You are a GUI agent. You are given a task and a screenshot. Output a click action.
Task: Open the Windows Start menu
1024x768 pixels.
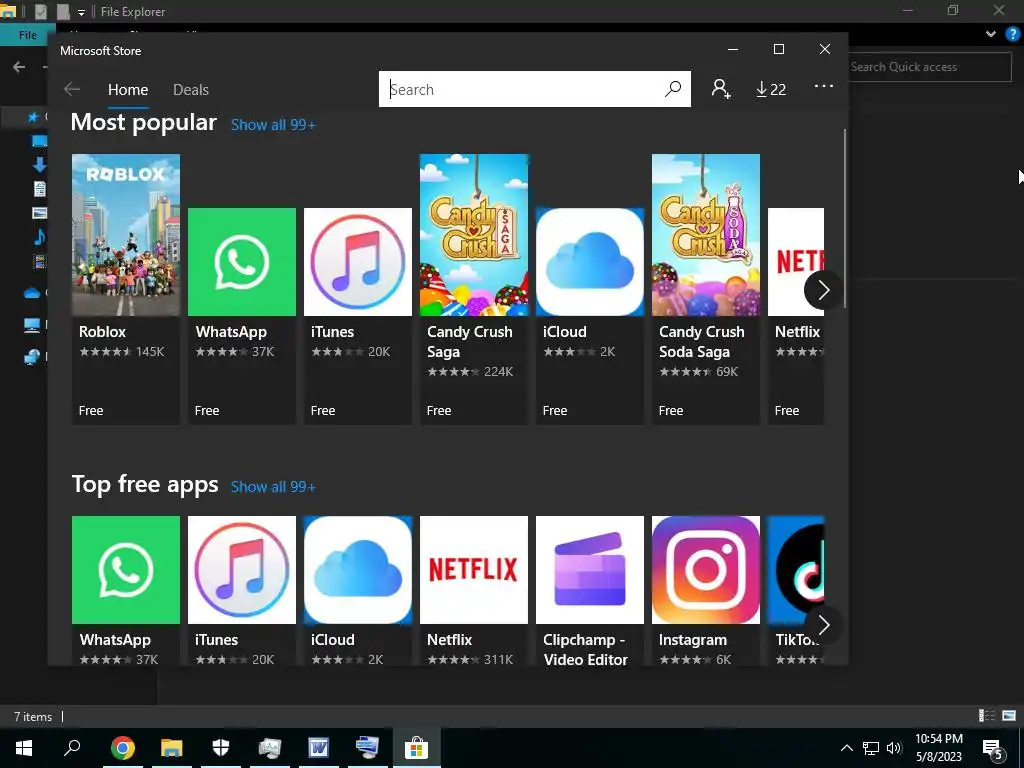[24, 747]
